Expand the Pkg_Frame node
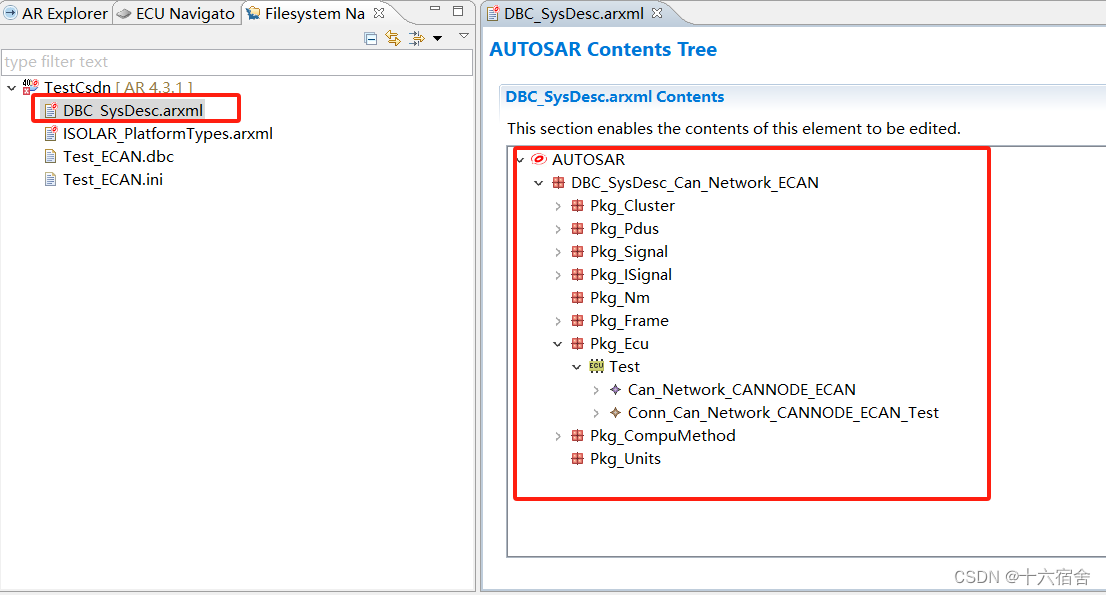 558,321
